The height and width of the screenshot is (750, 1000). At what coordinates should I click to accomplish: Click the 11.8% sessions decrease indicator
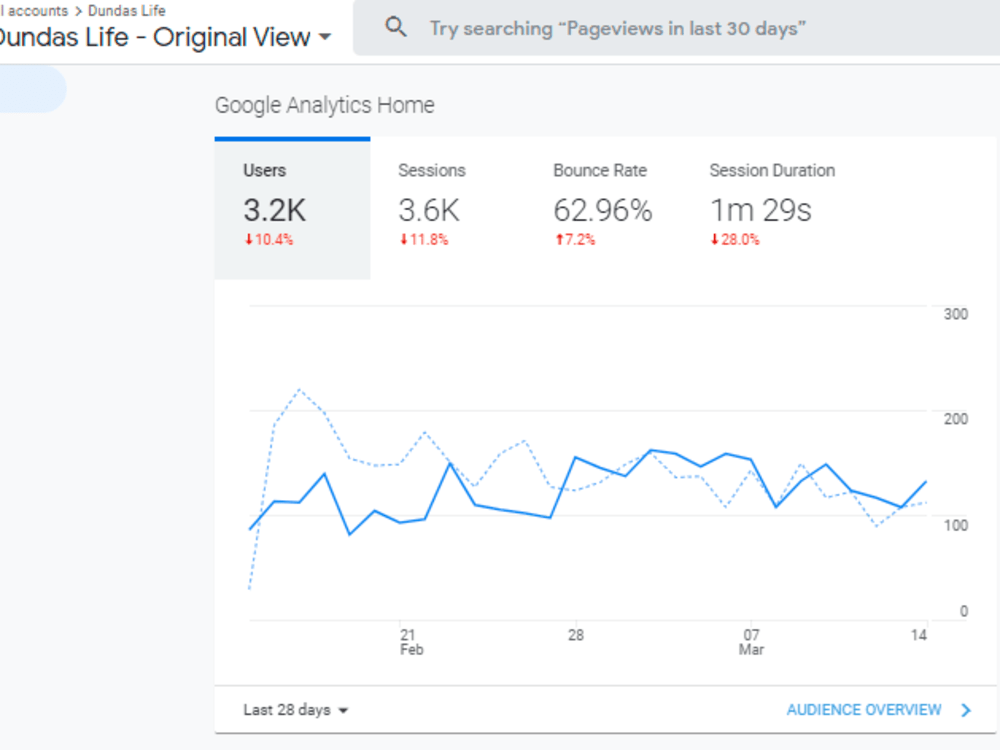pos(423,240)
